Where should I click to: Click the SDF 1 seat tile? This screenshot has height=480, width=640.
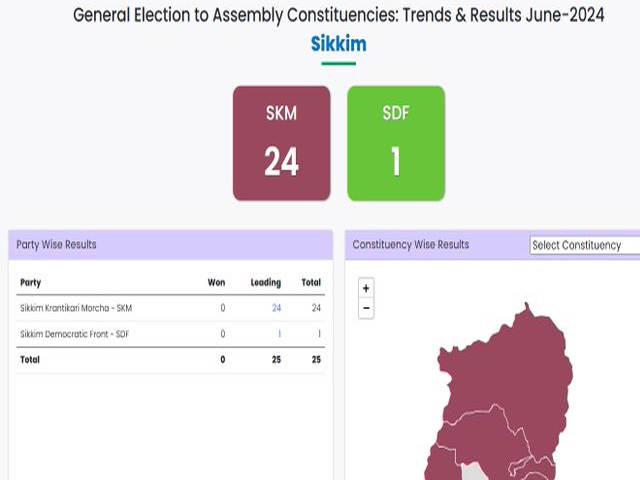point(396,143)
